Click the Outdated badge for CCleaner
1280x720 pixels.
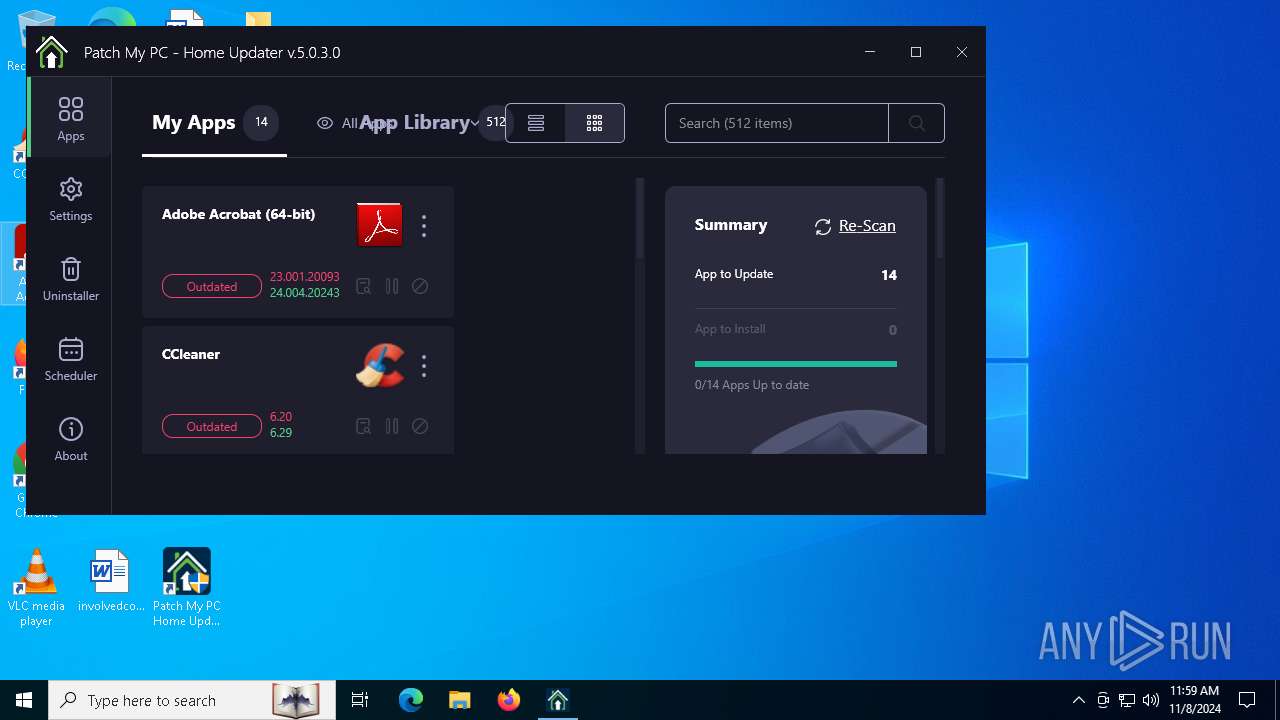tap(212, 426)
